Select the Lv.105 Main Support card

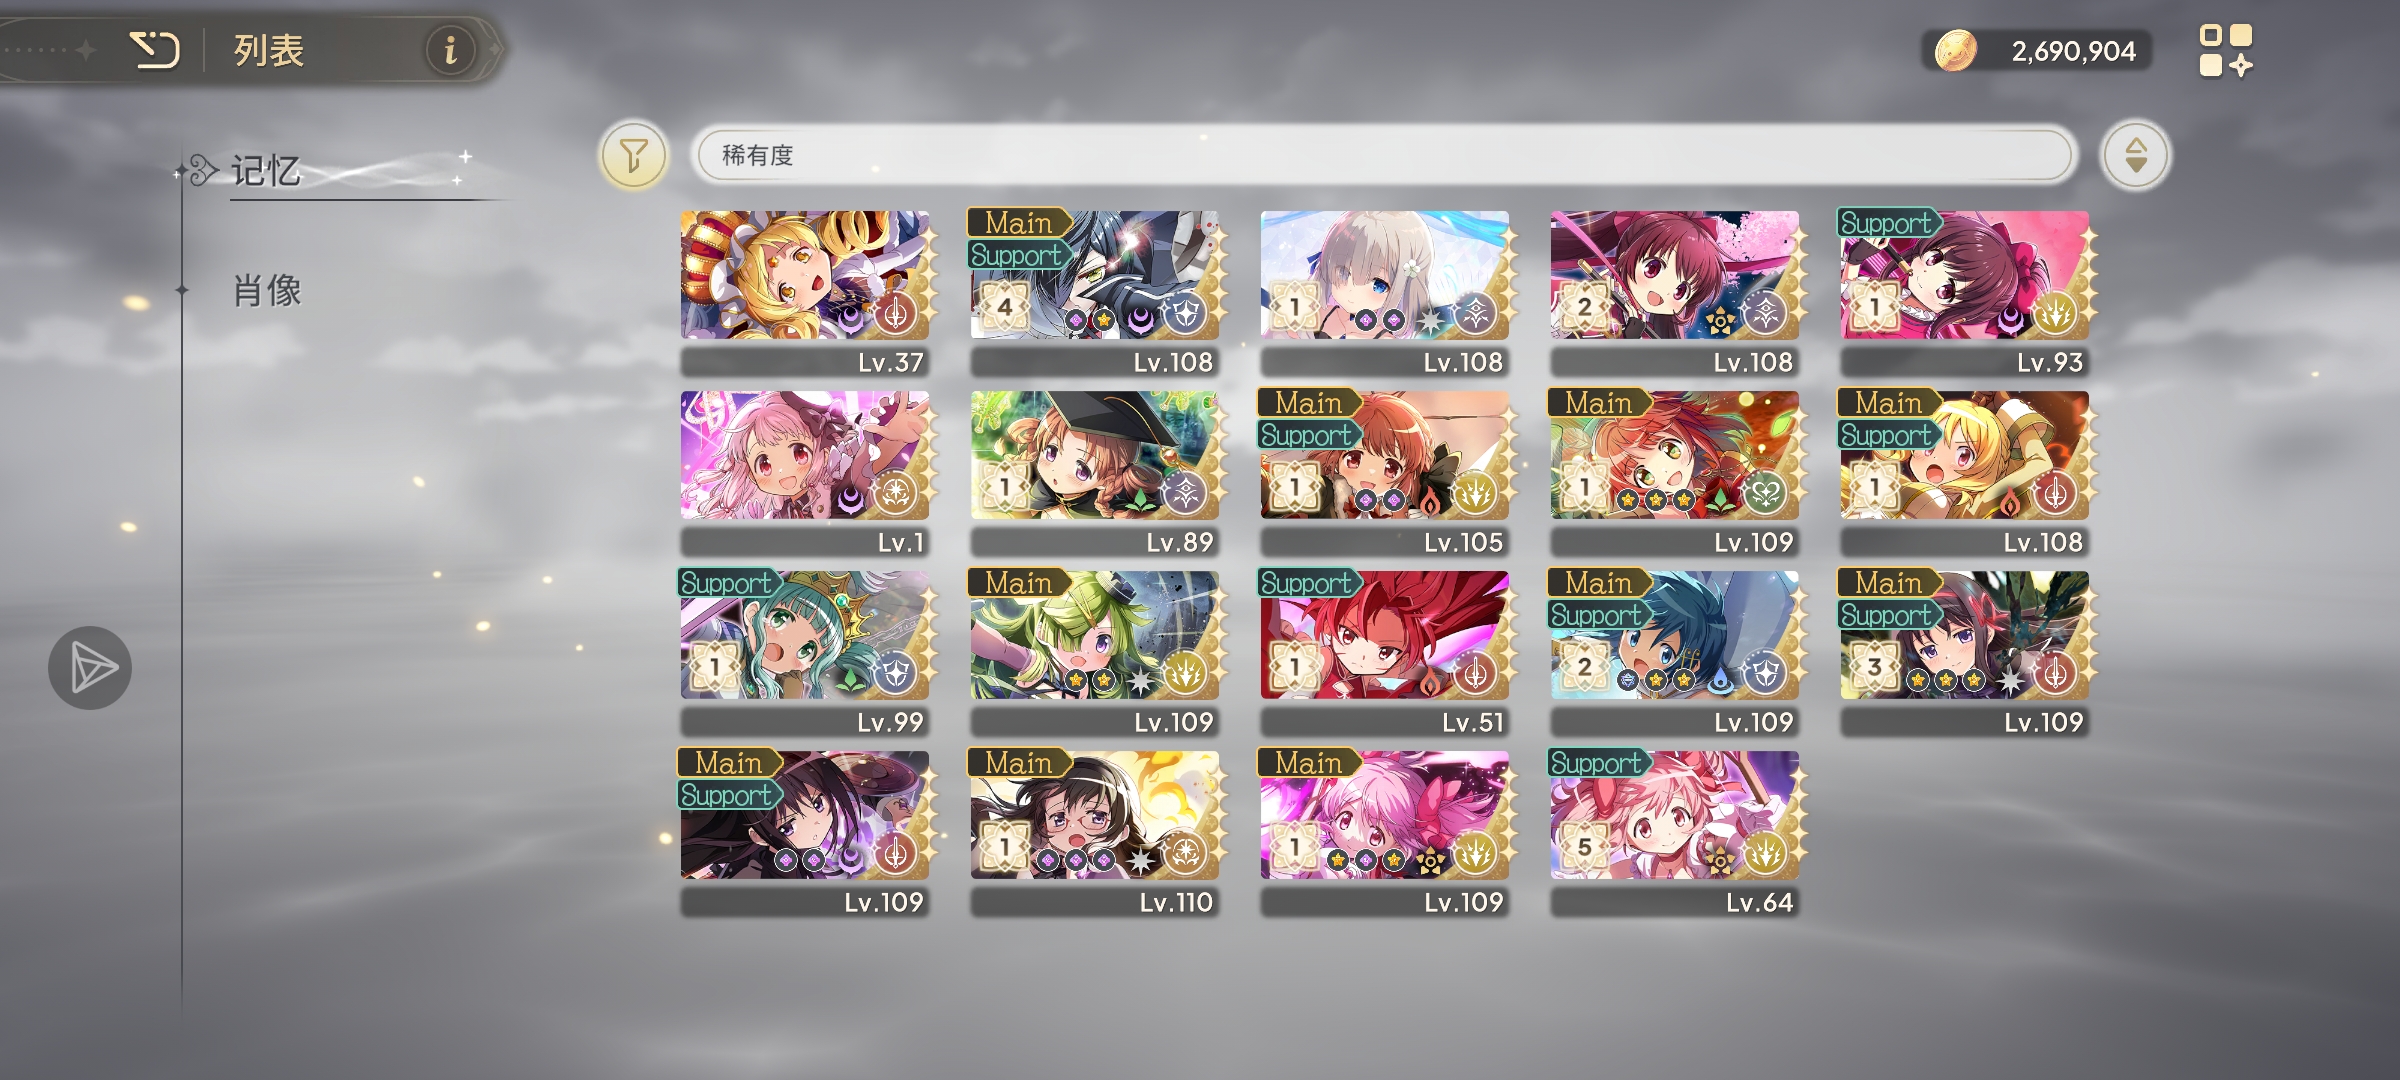point(1386,472)
